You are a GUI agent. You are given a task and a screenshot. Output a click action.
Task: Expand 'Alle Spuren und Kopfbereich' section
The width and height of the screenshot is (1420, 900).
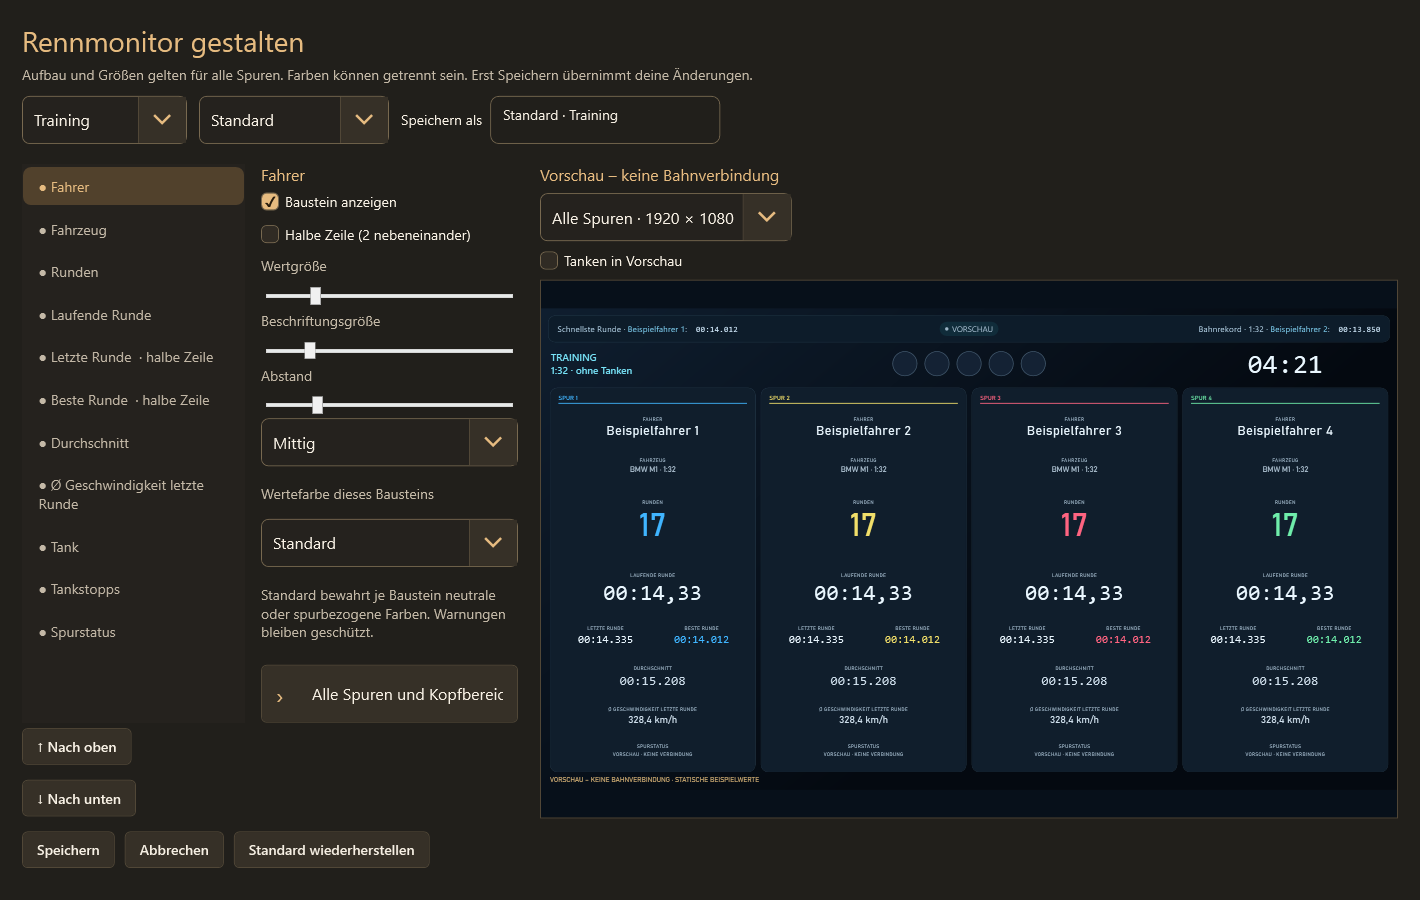(x=389, y=694)
